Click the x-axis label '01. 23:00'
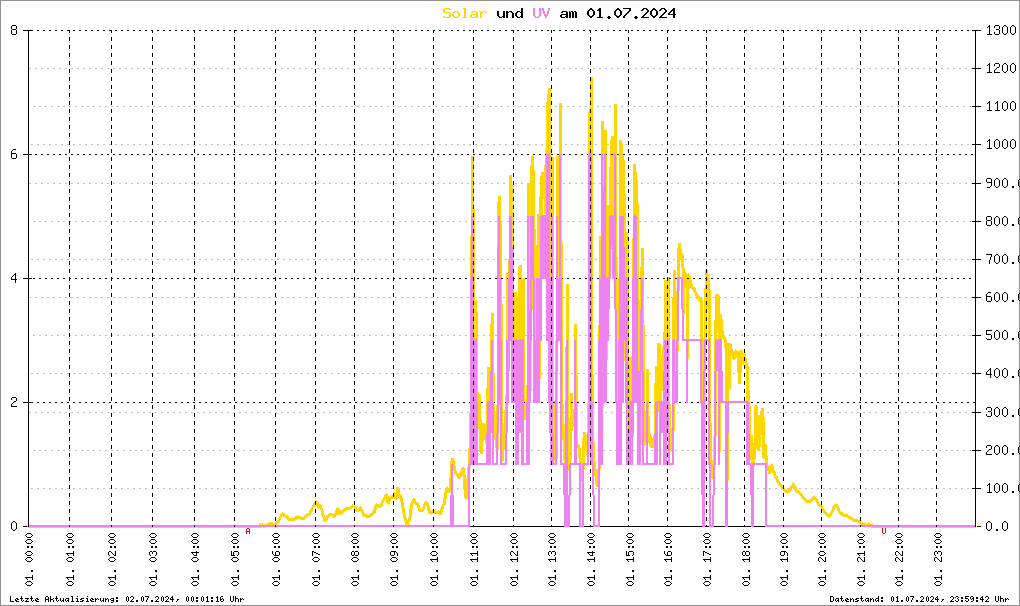Screen dimensions: 1020x606 coord(937,559)
